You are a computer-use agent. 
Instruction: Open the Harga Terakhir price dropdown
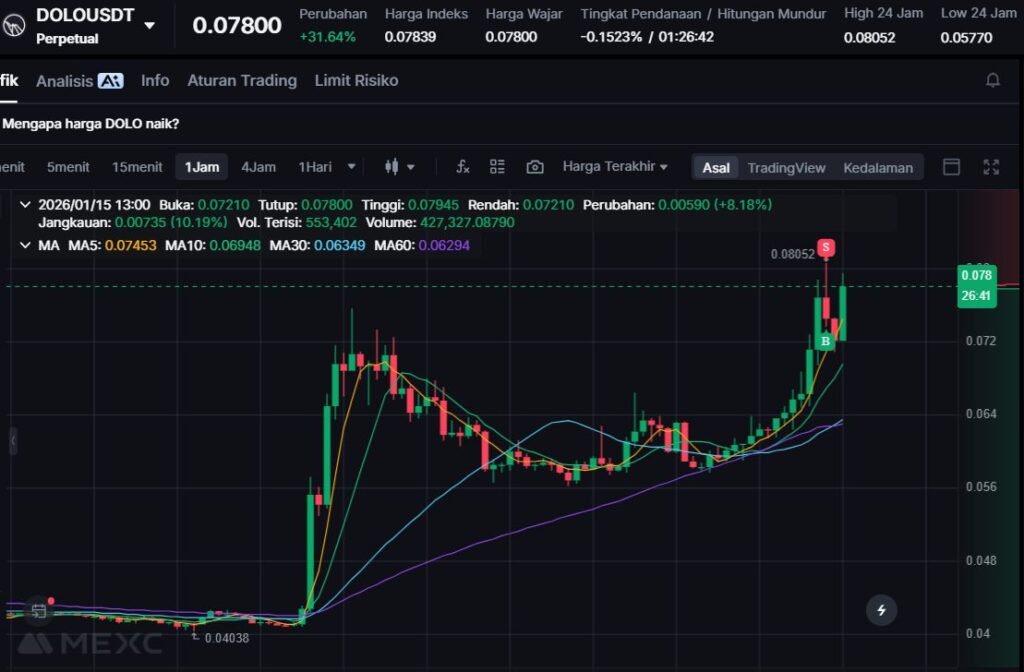coord(615,166)
